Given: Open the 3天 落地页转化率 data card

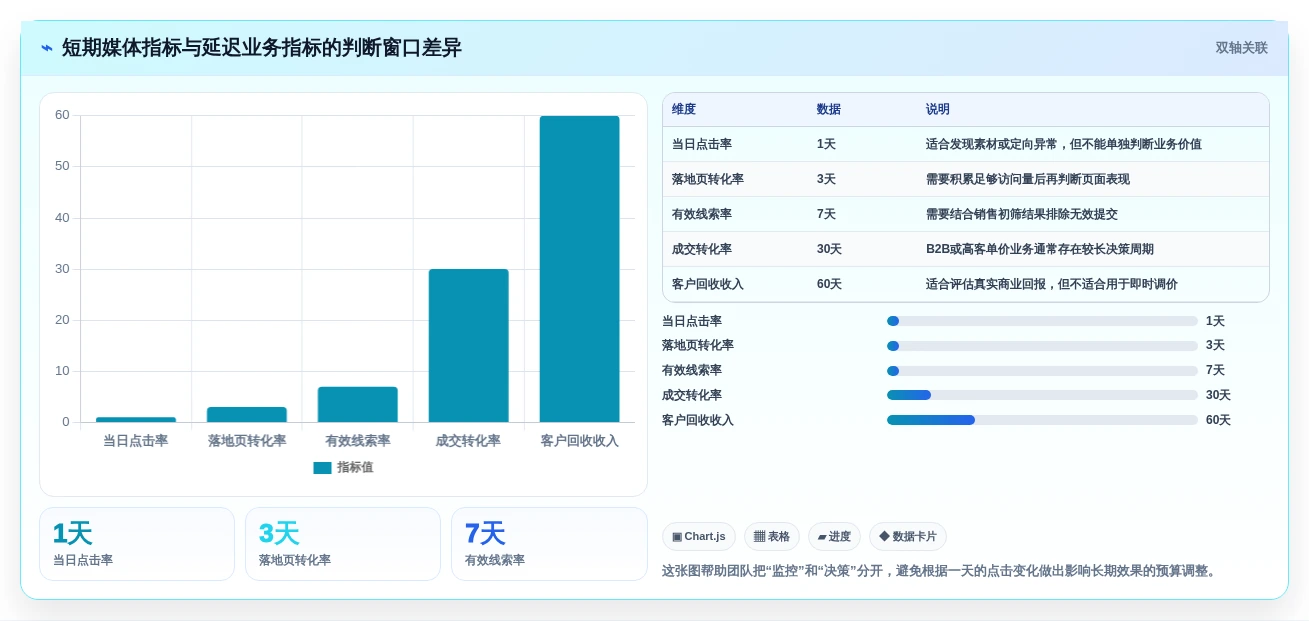Looking at the screenshot, I should click(x=343, y=544).
